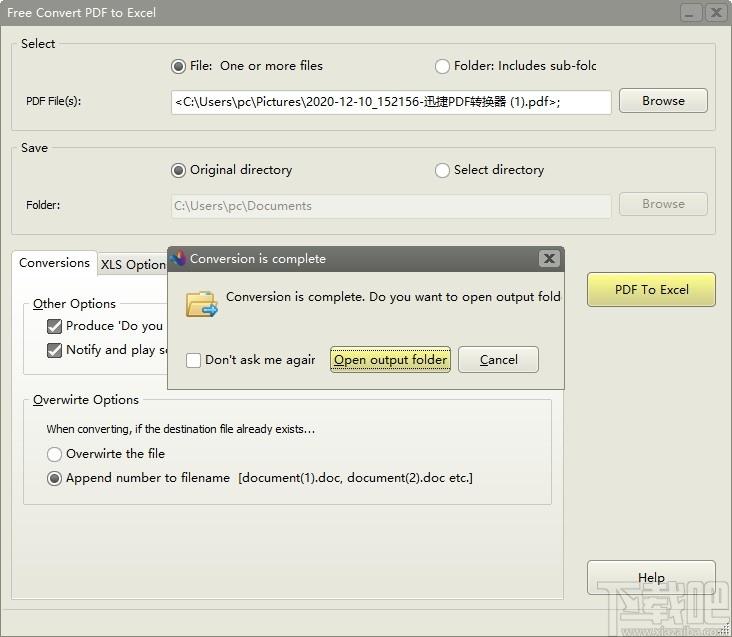
Task: Open the Help button
Action: point(651,578)
